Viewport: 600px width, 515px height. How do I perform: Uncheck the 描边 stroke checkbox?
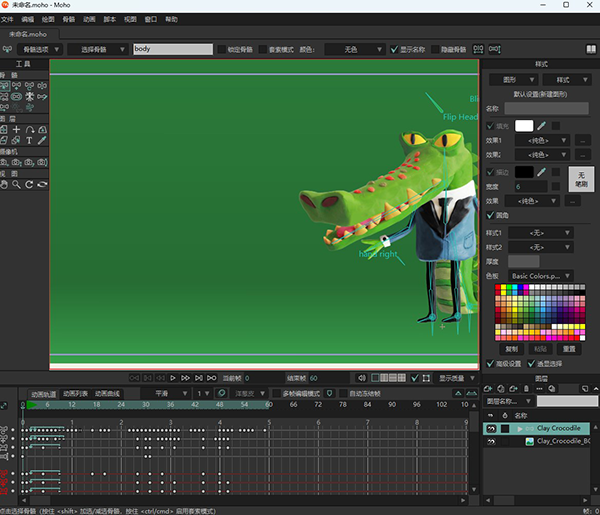pos(490,172)
